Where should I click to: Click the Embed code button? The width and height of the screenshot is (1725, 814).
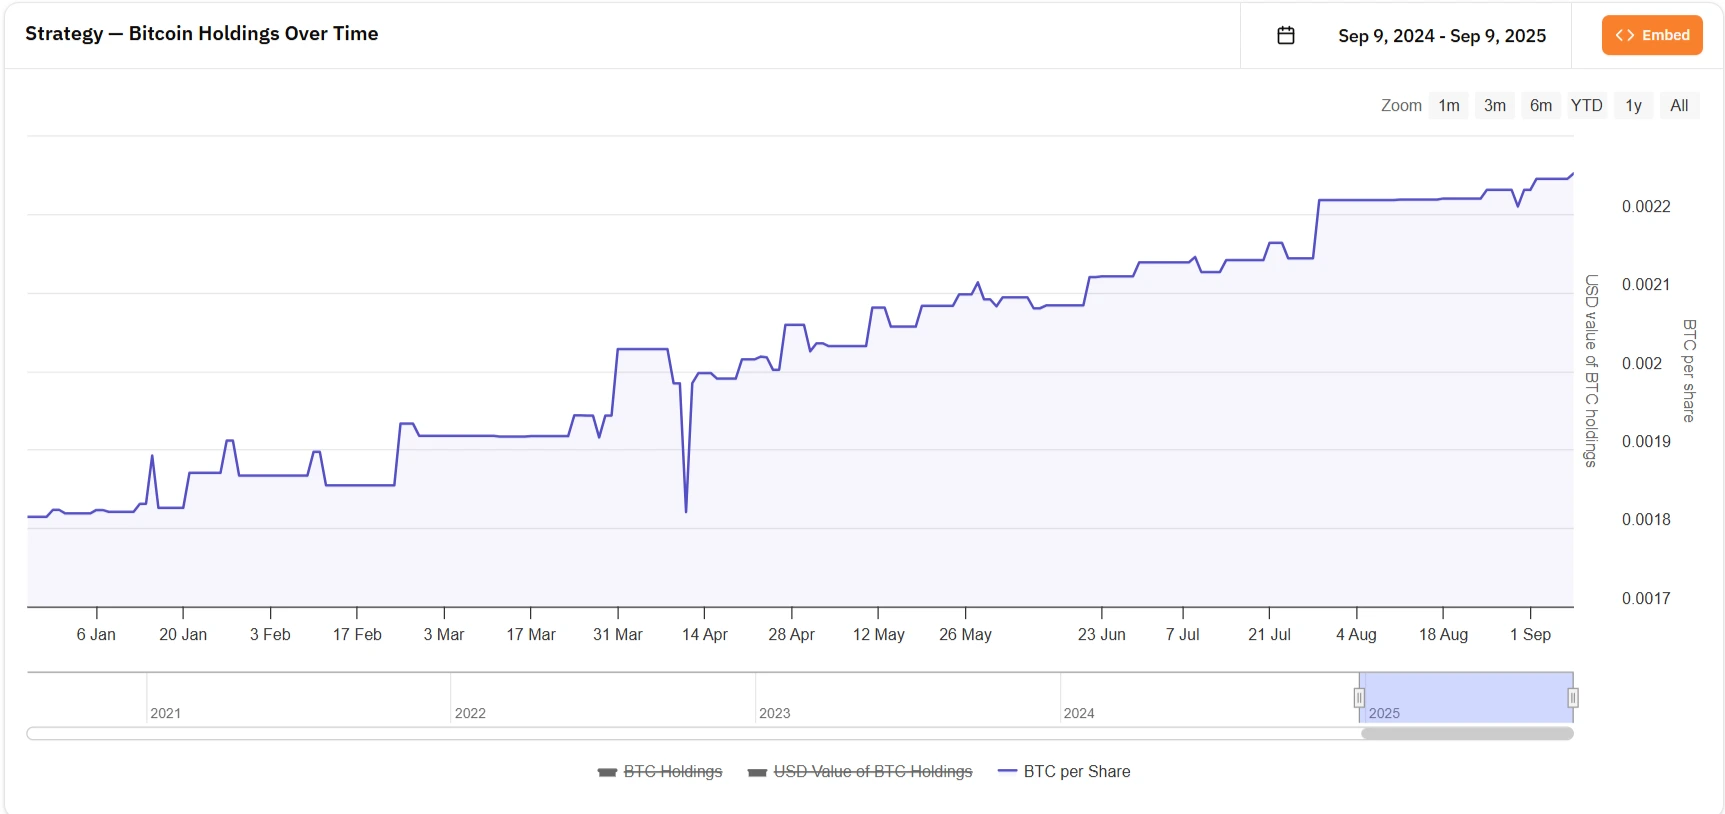coord(1651,35)
